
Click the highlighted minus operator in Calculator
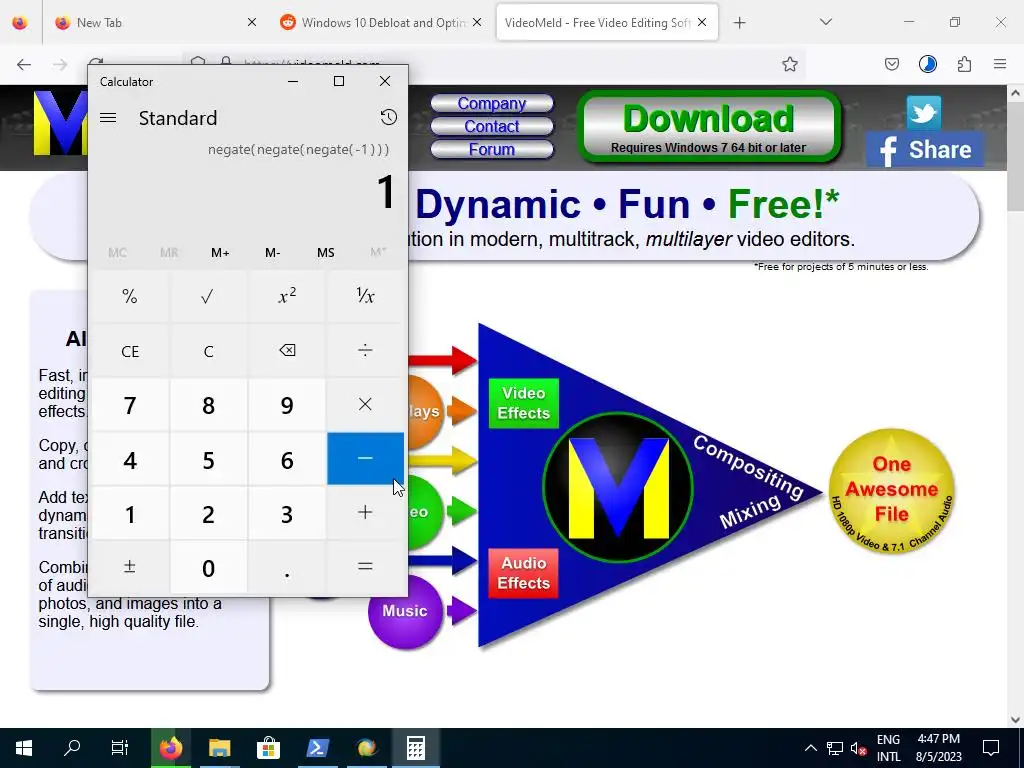[x=365, y=458]
